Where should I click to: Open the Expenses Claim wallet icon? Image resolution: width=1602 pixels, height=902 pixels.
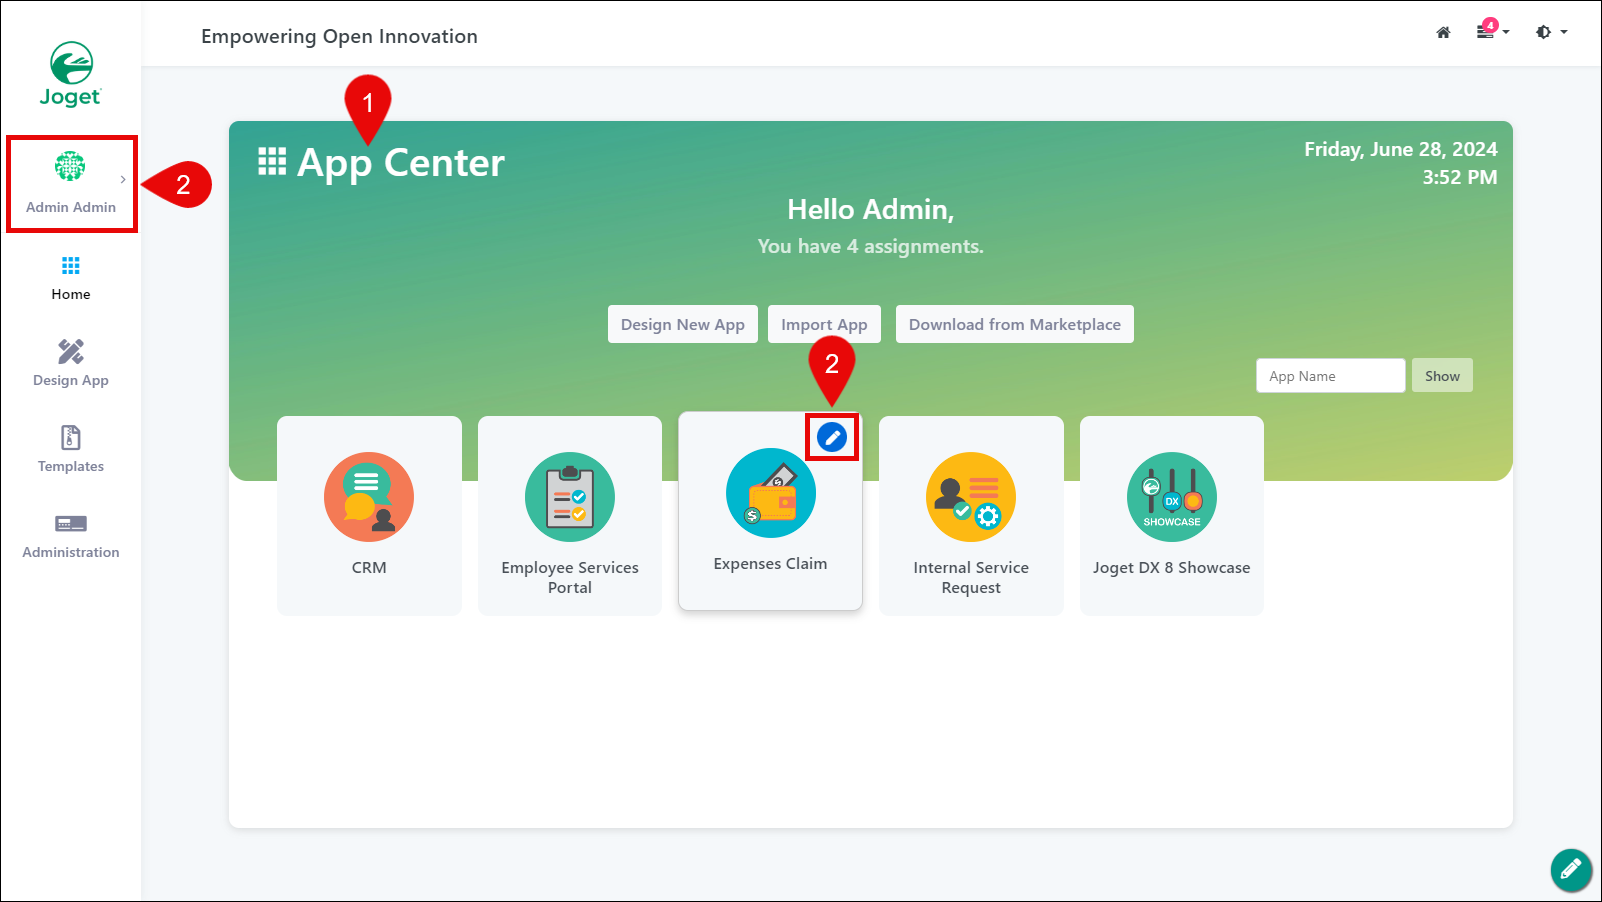pyautogui.click(x=771, y=493)
